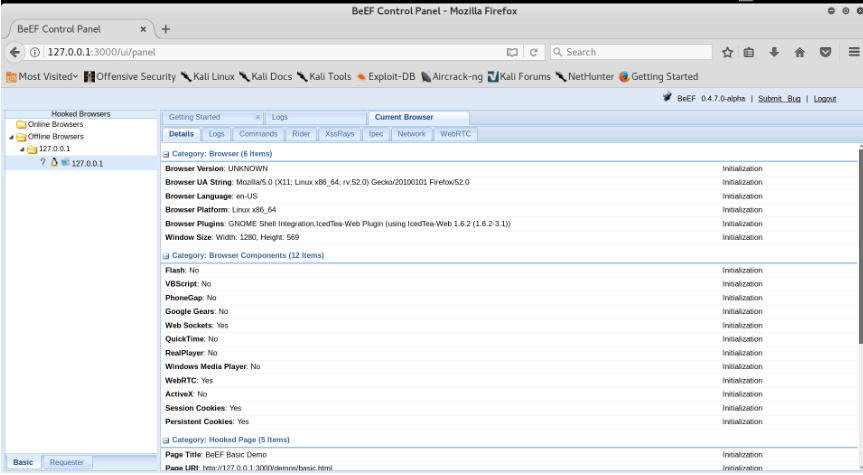Open the Firefox hamburger menu
Screen dimensions: 863x475
click(854, 52)
